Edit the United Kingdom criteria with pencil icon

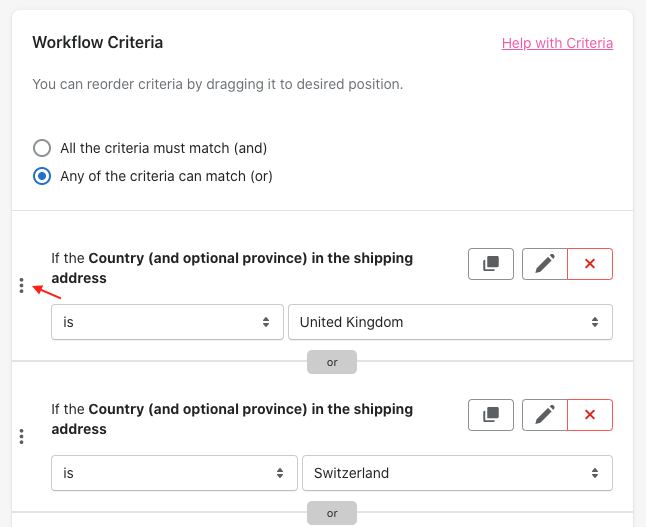click(545, 264)
